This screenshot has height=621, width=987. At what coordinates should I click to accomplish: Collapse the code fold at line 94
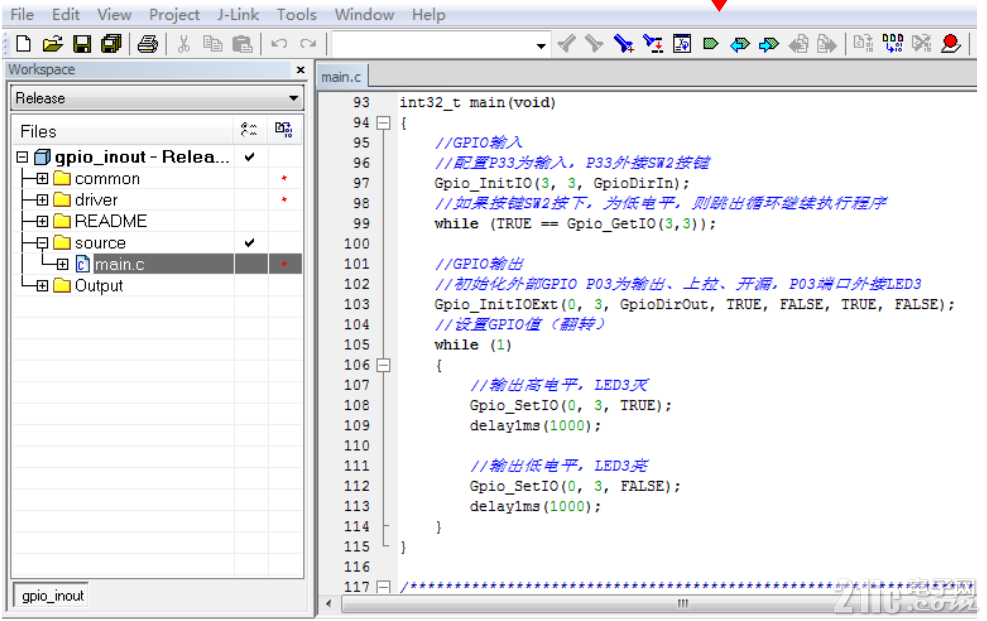click(383, 123)
